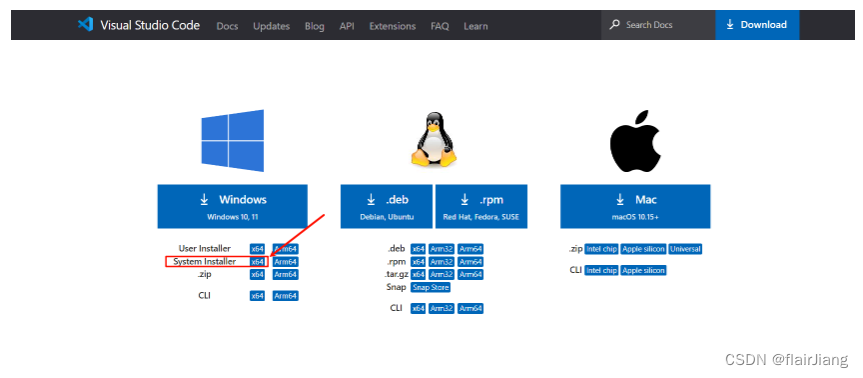Download Linux .deb x64 package
The image size is (863, 378).
(x=418, y=249)
